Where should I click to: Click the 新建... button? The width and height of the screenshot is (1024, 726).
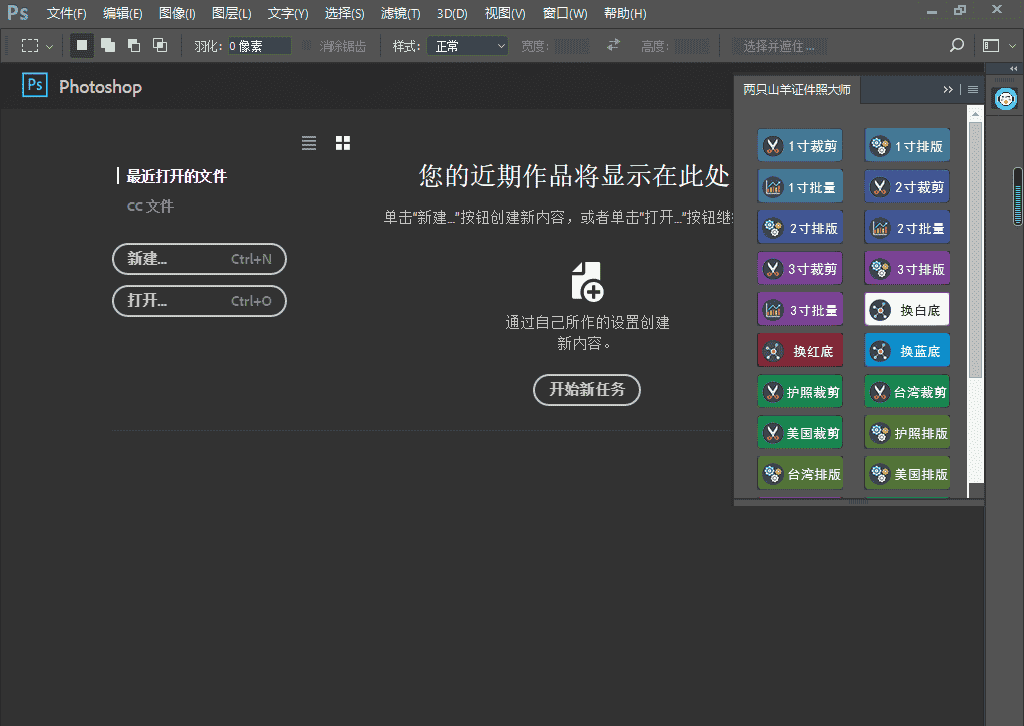(x=199, y=259)
